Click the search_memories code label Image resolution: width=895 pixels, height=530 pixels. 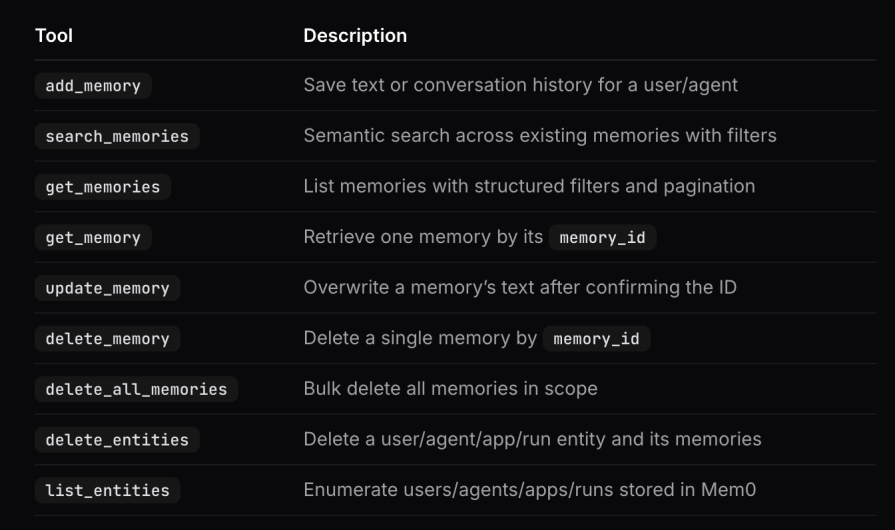[x=117, y=136]
